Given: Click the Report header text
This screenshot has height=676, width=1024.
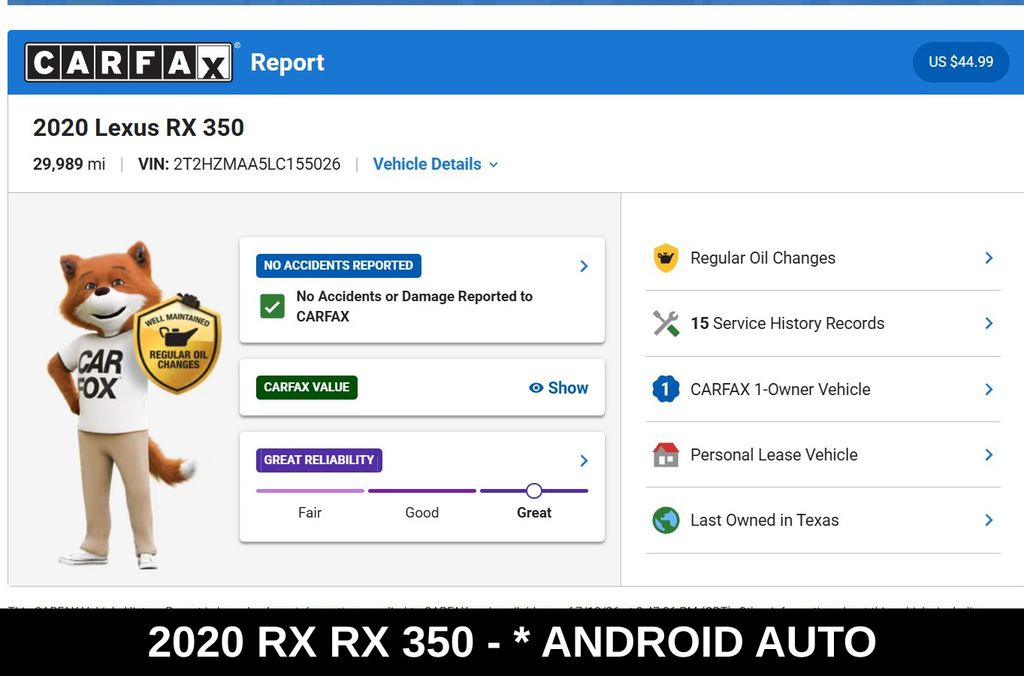Looking at the screenshot, I should 287,63.
